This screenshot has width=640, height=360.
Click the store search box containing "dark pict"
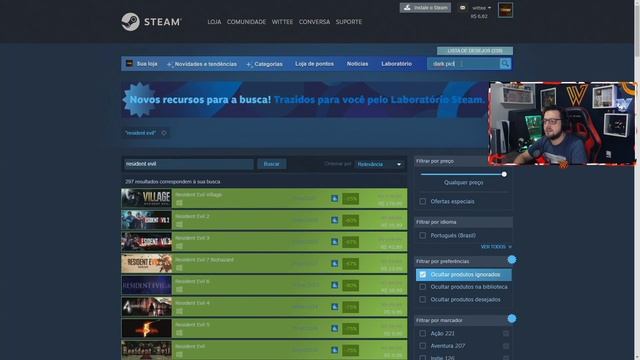coord(463,64)
